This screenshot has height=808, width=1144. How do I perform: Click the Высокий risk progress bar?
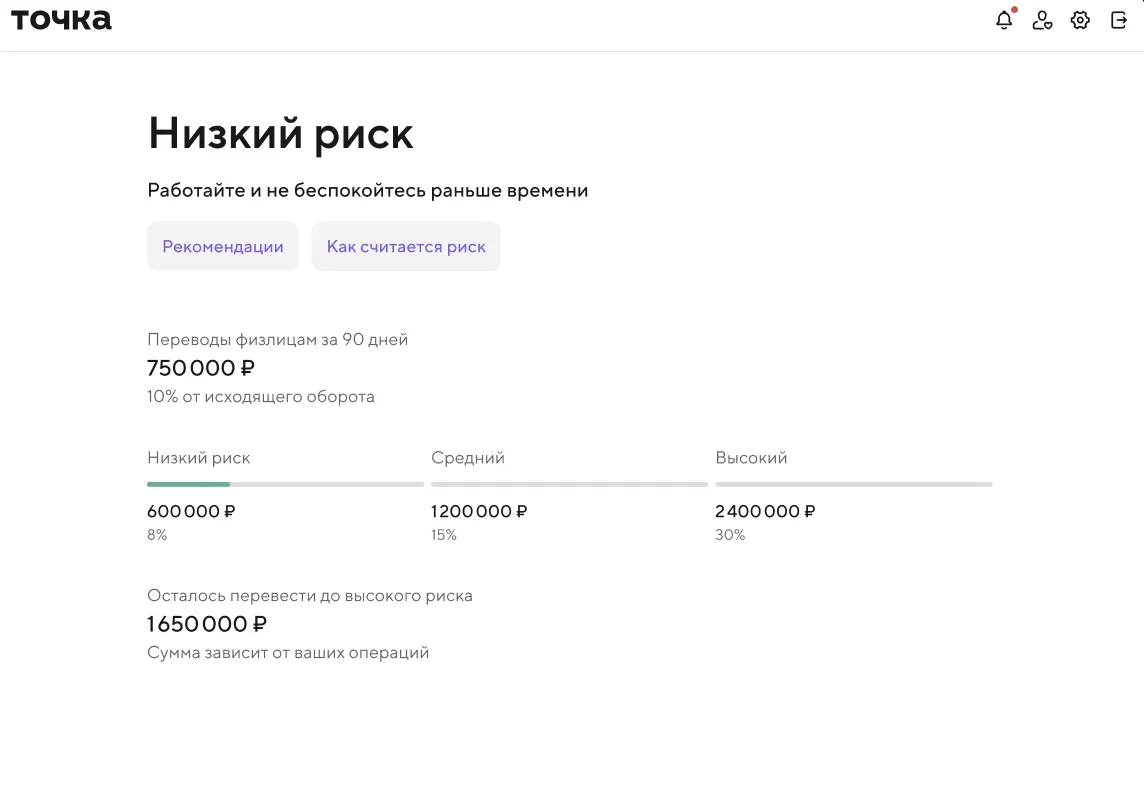(x=853, y=484)
